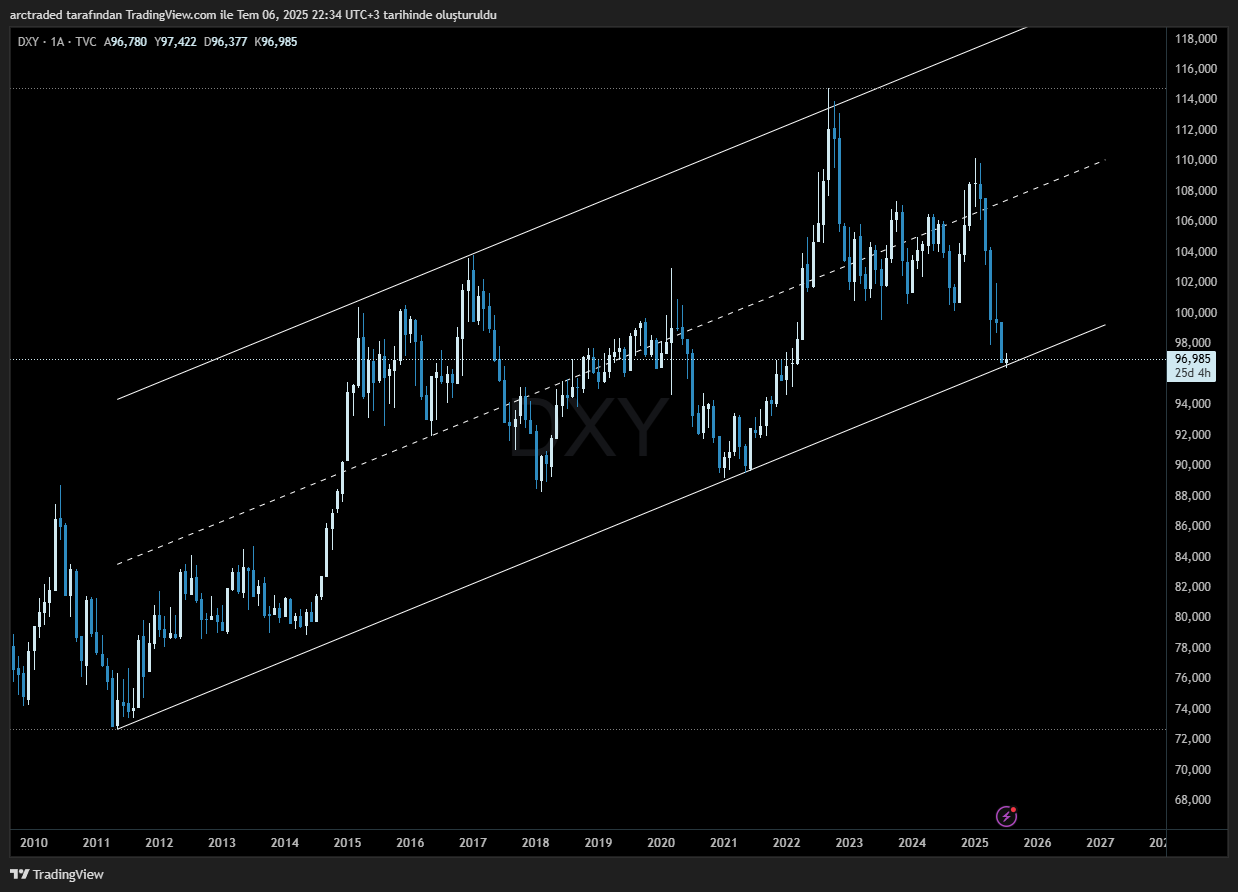Click the 2013 label on time axis
The height and width of the screenshot is (892, 1238).
[x=222, y=843]
